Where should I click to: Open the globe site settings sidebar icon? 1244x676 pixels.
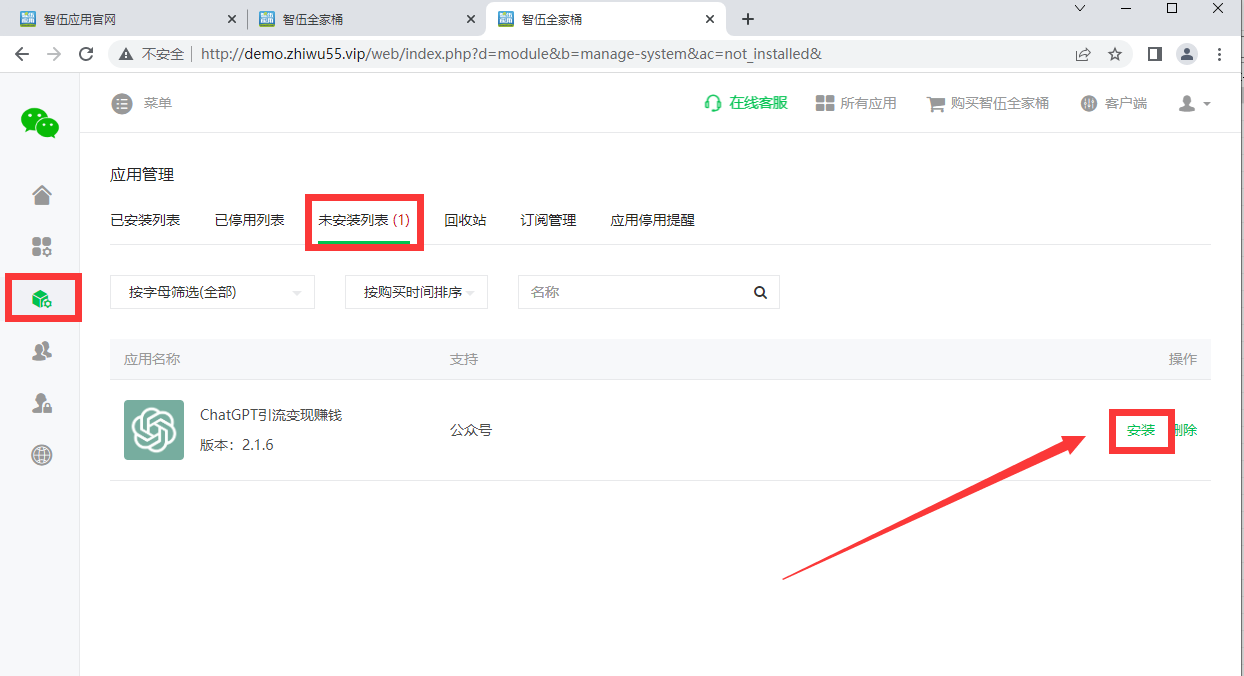click(41, 455)
